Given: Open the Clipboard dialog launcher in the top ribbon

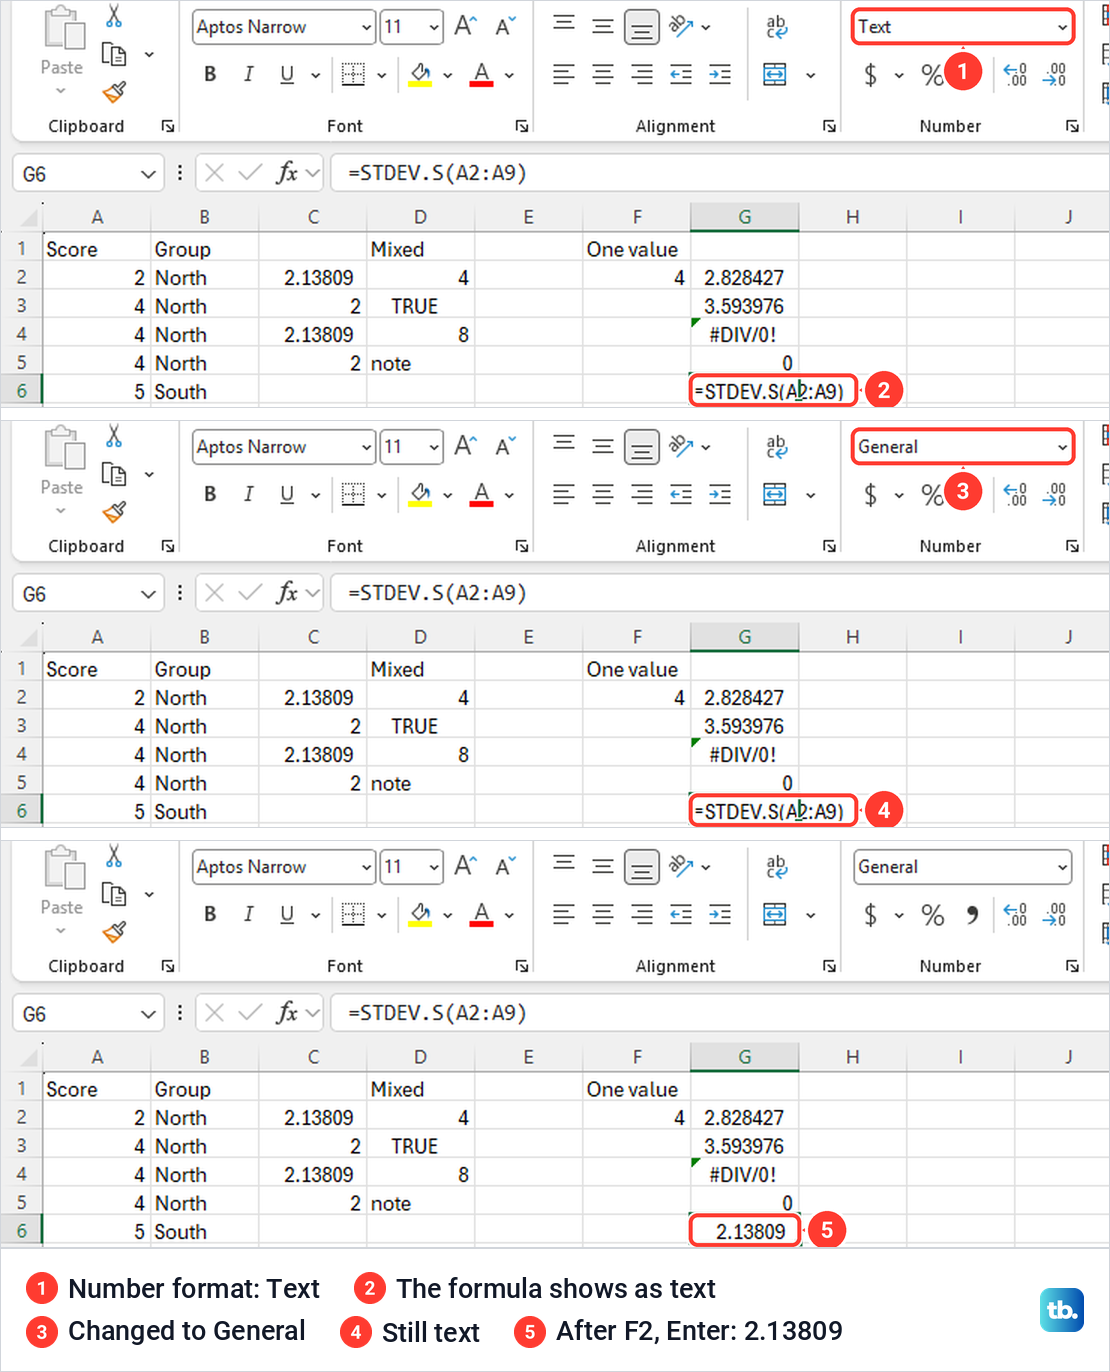Looking at the screenshot, I should 168,126.
